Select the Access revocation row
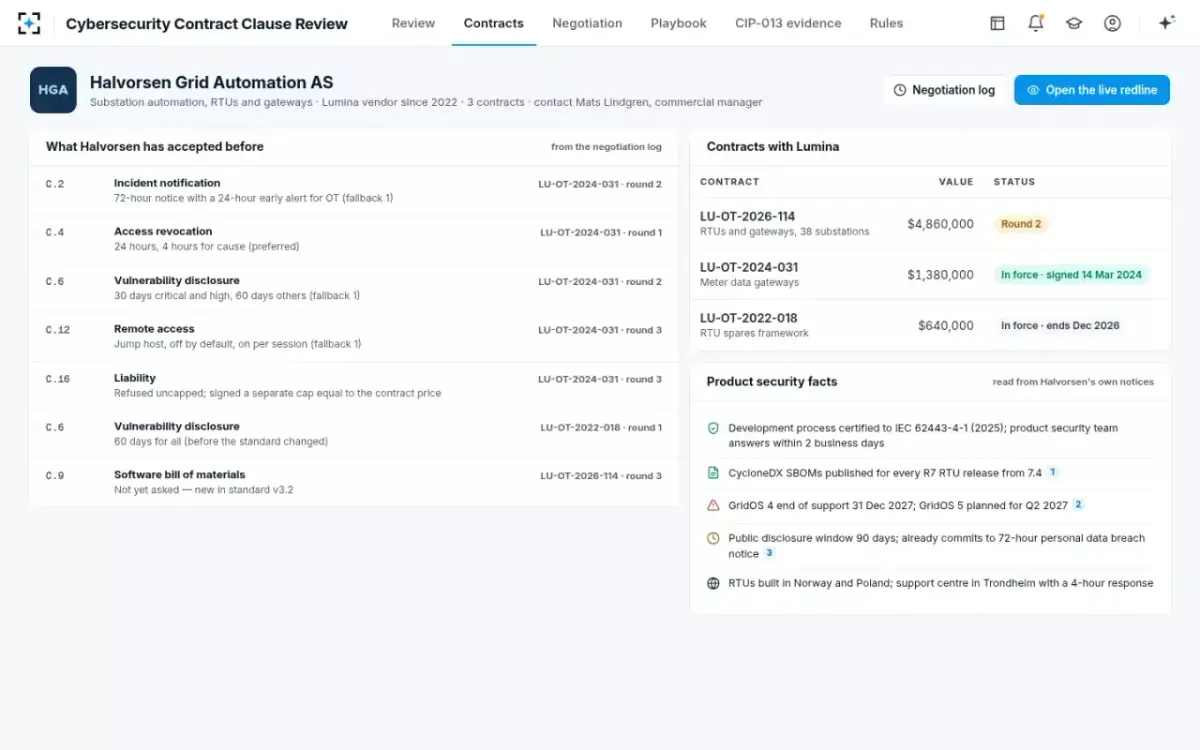The height and width of the screenshot is (750, 1200). tap(354, 239)
